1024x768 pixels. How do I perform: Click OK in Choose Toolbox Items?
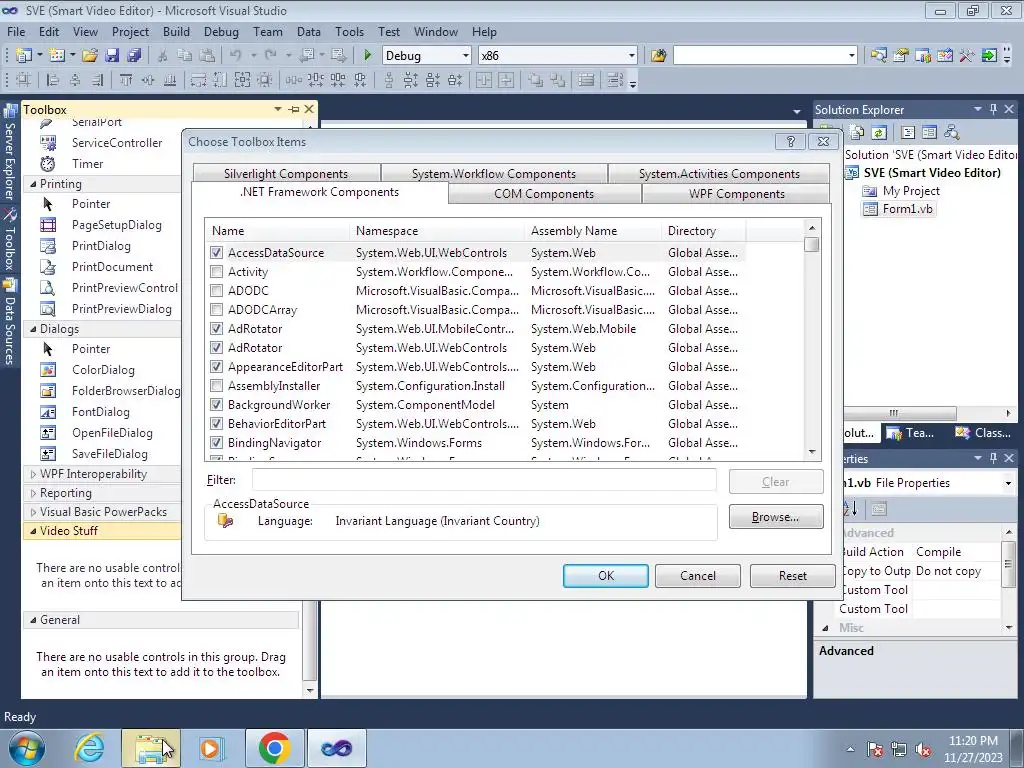(x=606, y=576)
